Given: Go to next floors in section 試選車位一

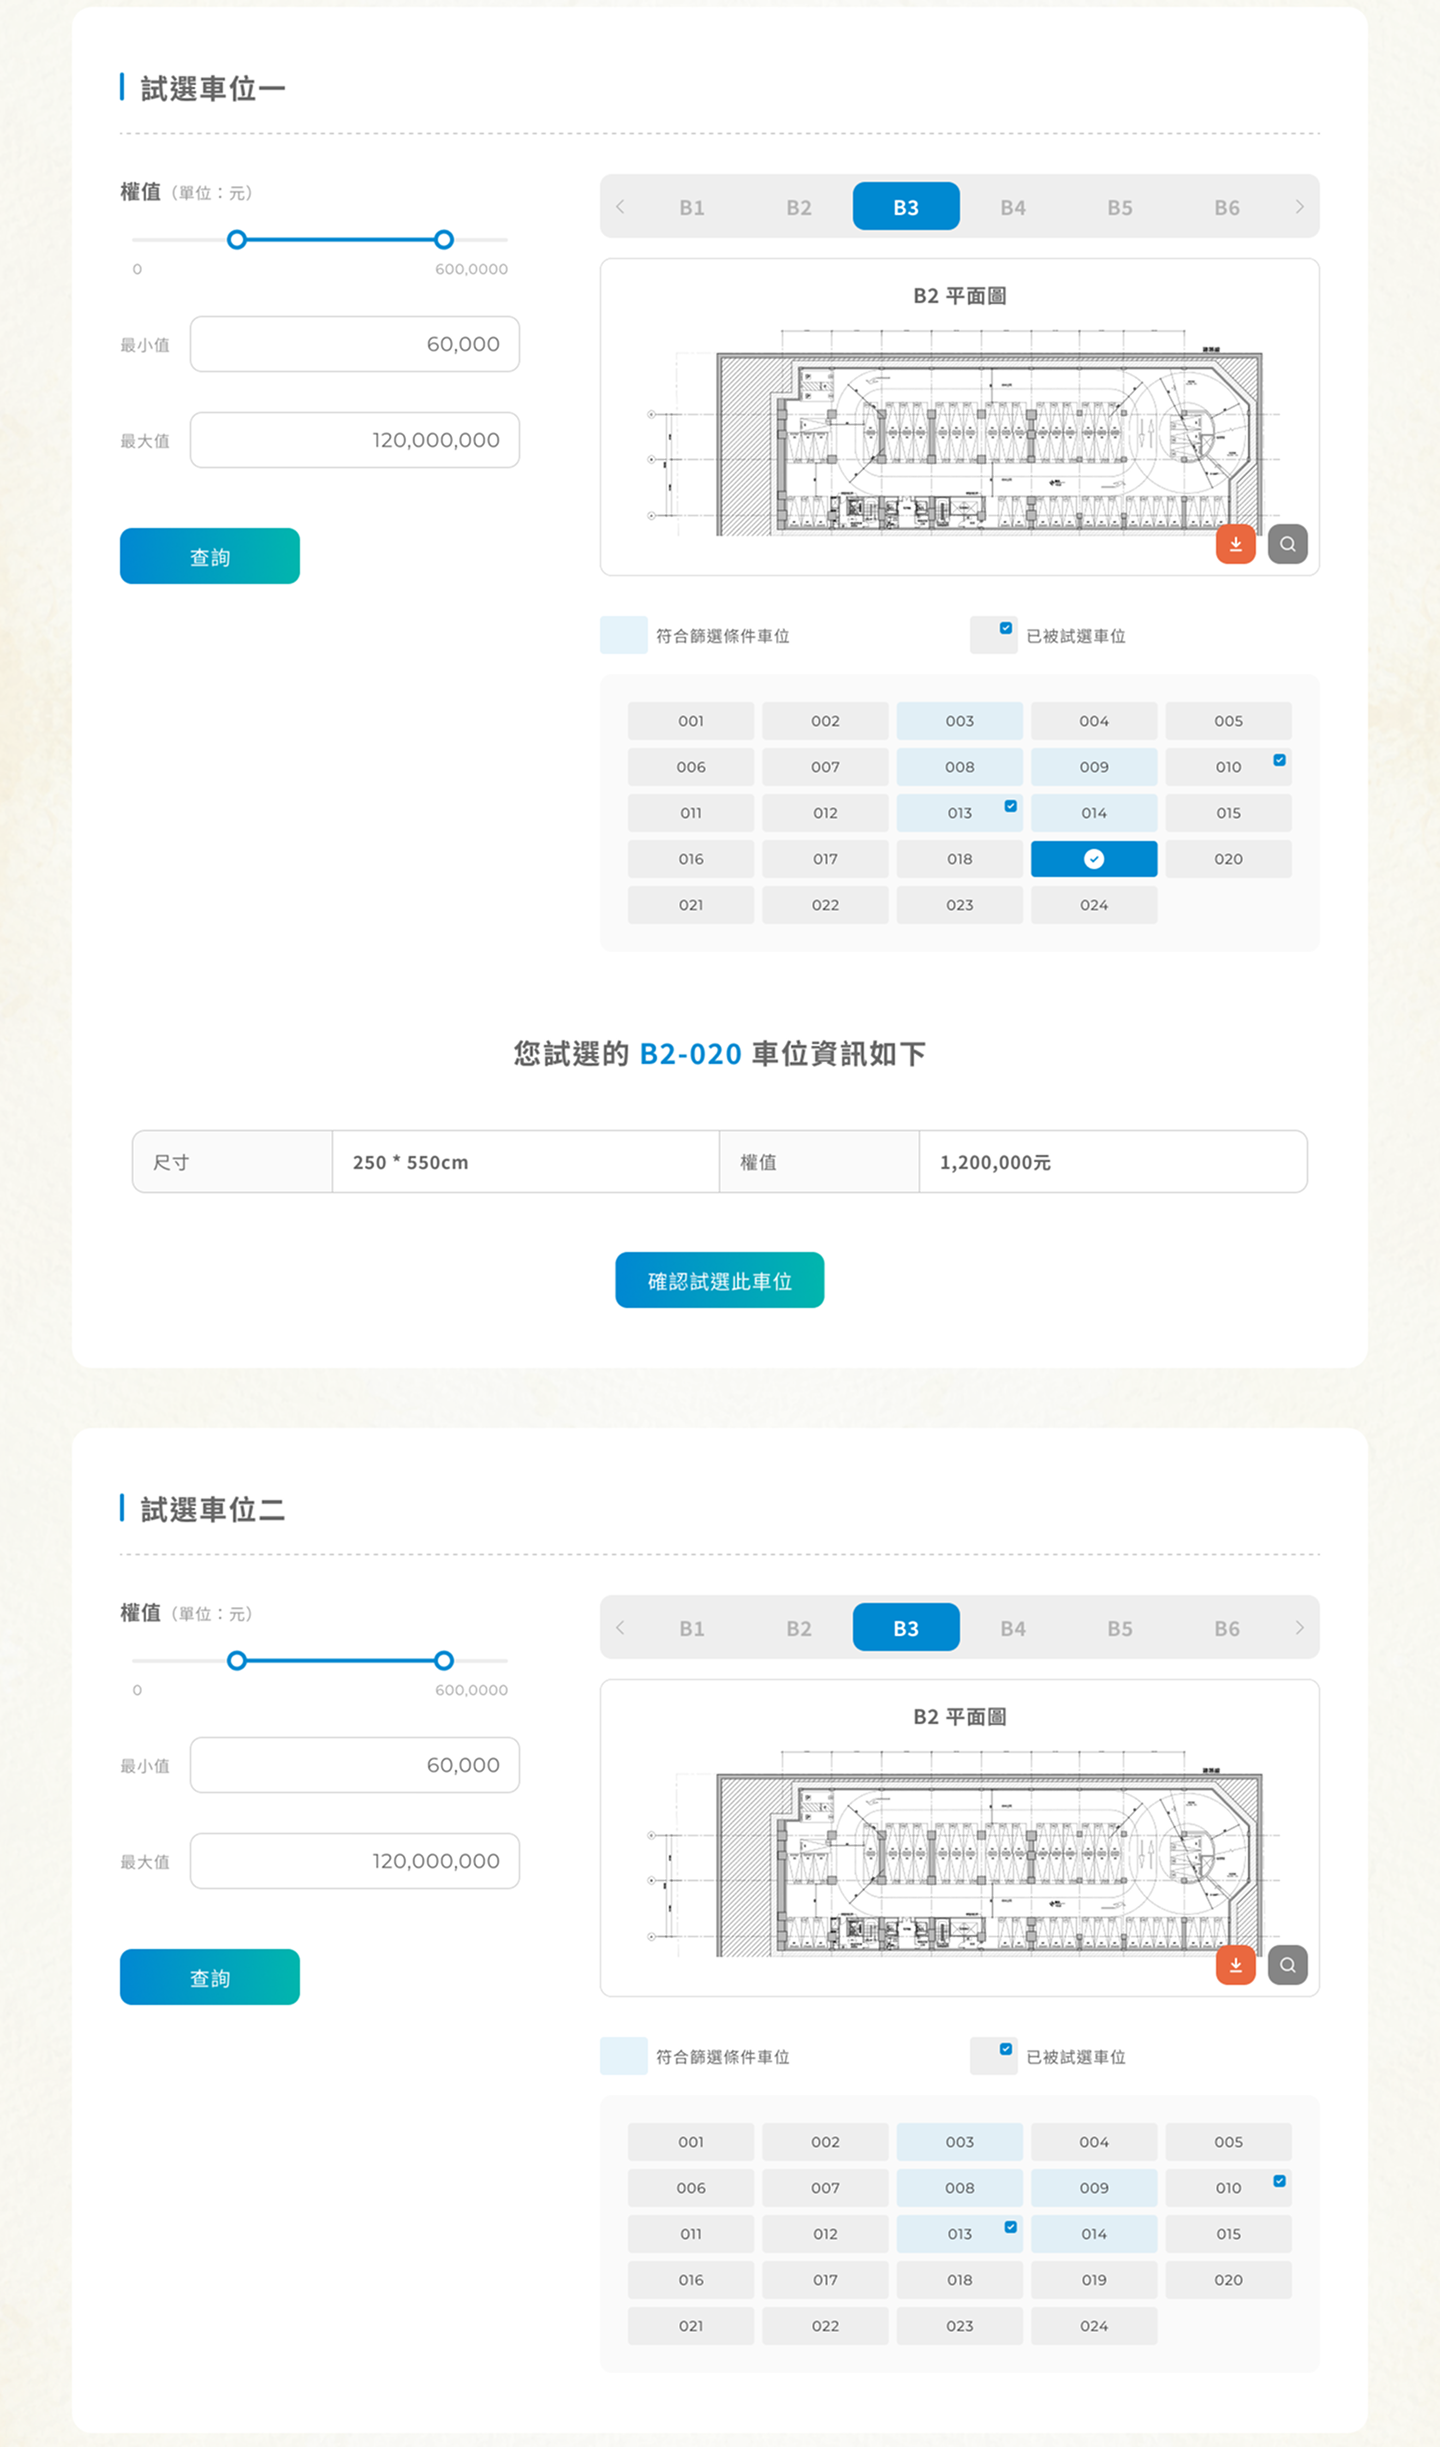Looking at the screenshot, I should tap(1299, 207).
